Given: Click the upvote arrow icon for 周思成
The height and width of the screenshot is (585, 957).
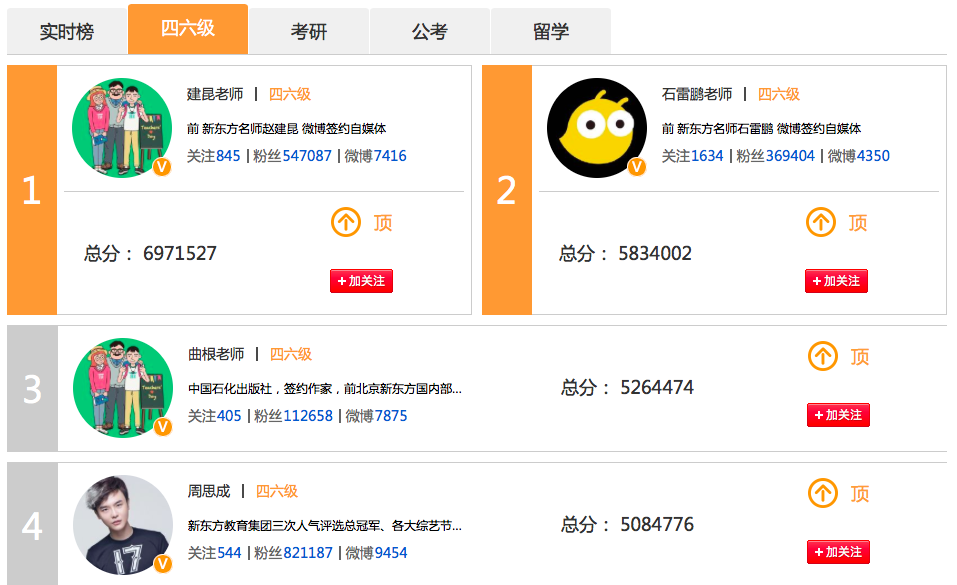Looking at the screenshot, I should (823, 493).
